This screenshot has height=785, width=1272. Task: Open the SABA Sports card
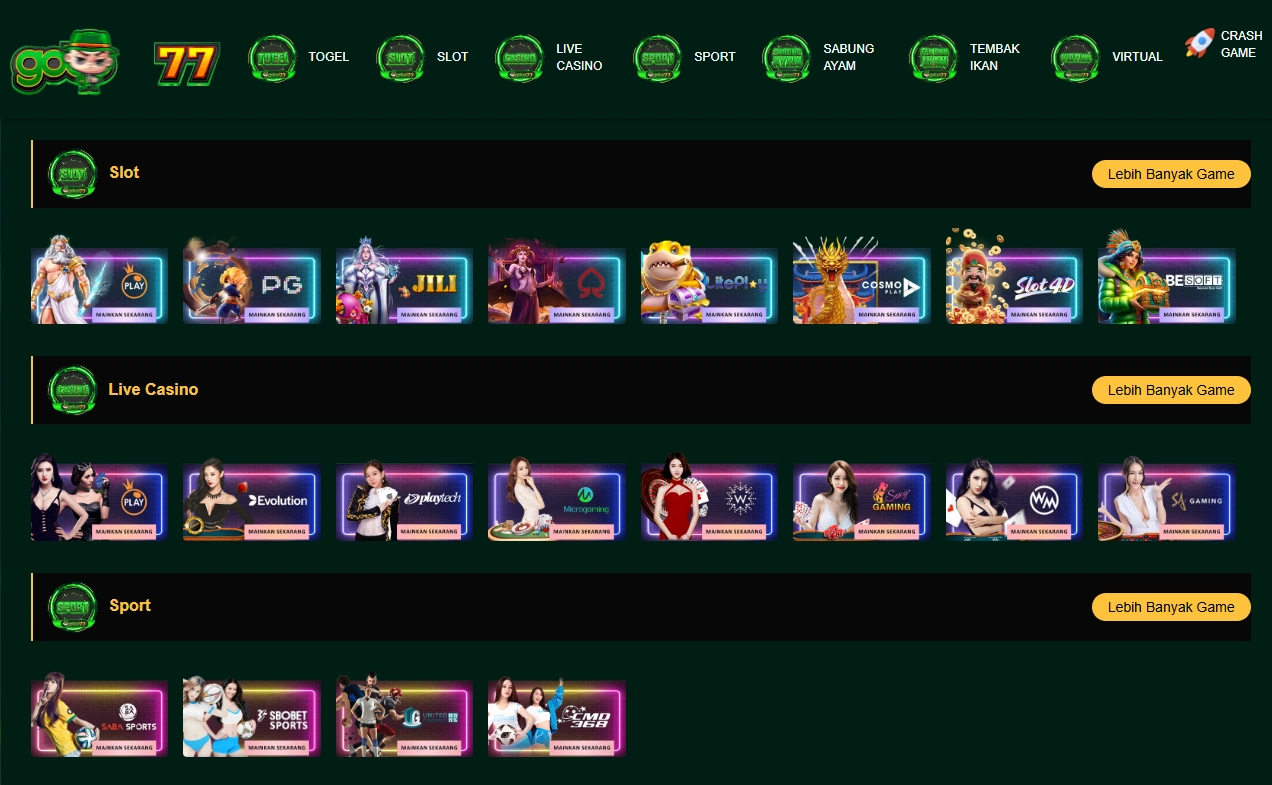point(99,714)
